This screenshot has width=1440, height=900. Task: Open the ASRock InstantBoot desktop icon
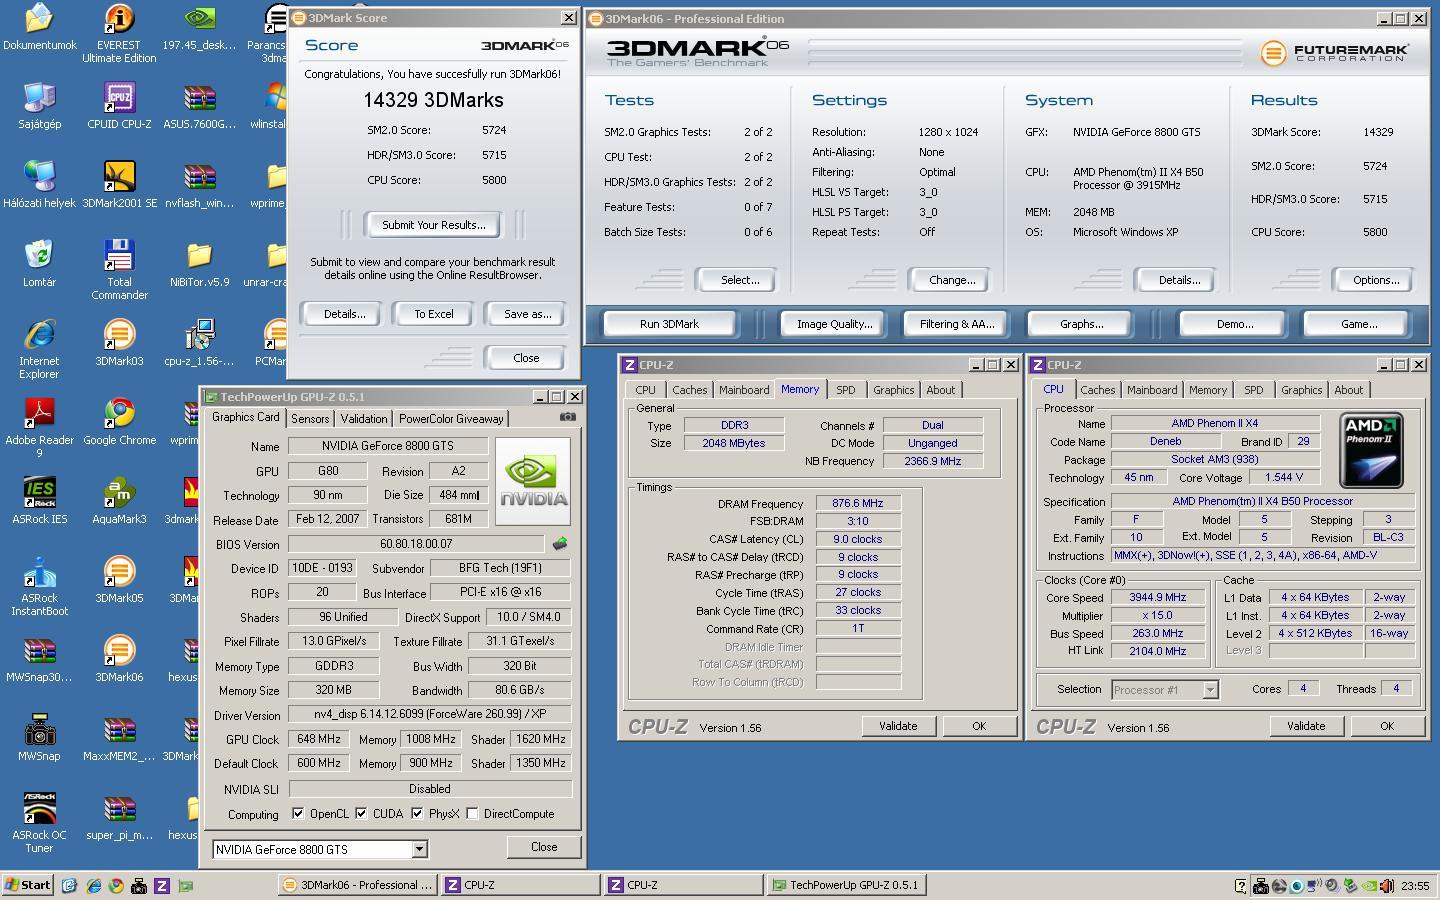(39, 586)
